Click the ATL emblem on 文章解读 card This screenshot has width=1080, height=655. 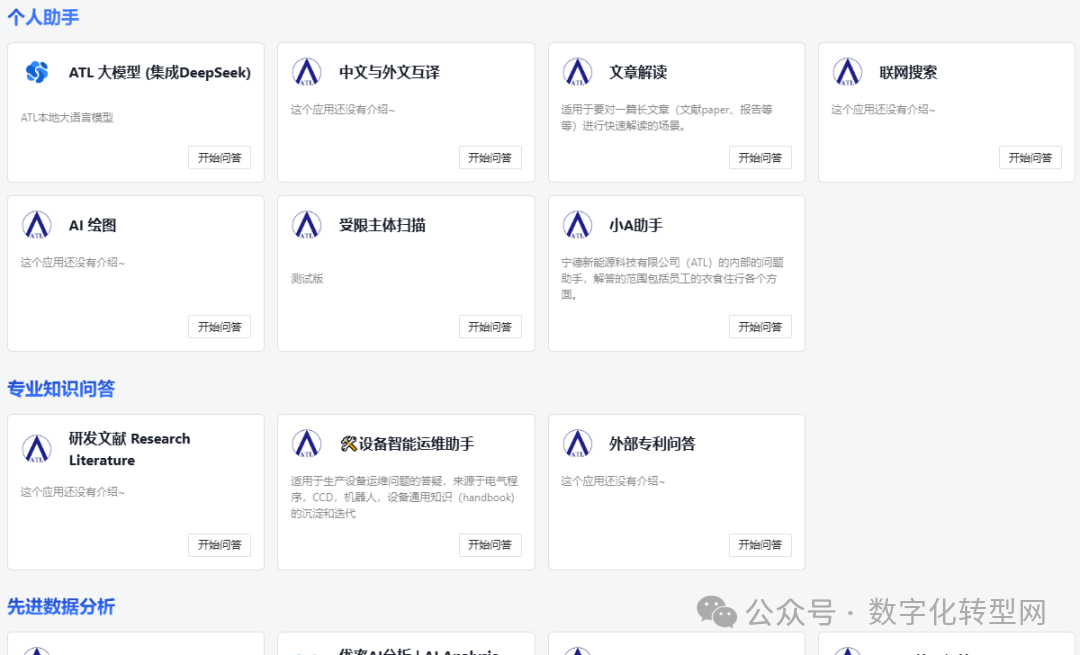(577, 71)
